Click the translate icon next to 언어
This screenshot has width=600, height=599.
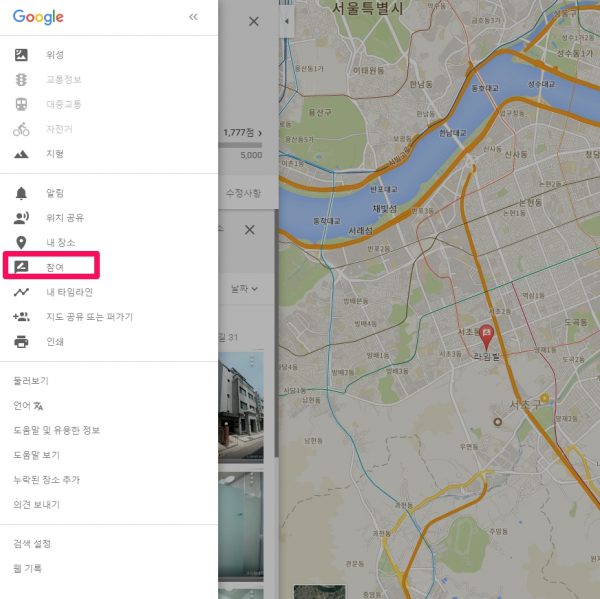tap(38, 406)
